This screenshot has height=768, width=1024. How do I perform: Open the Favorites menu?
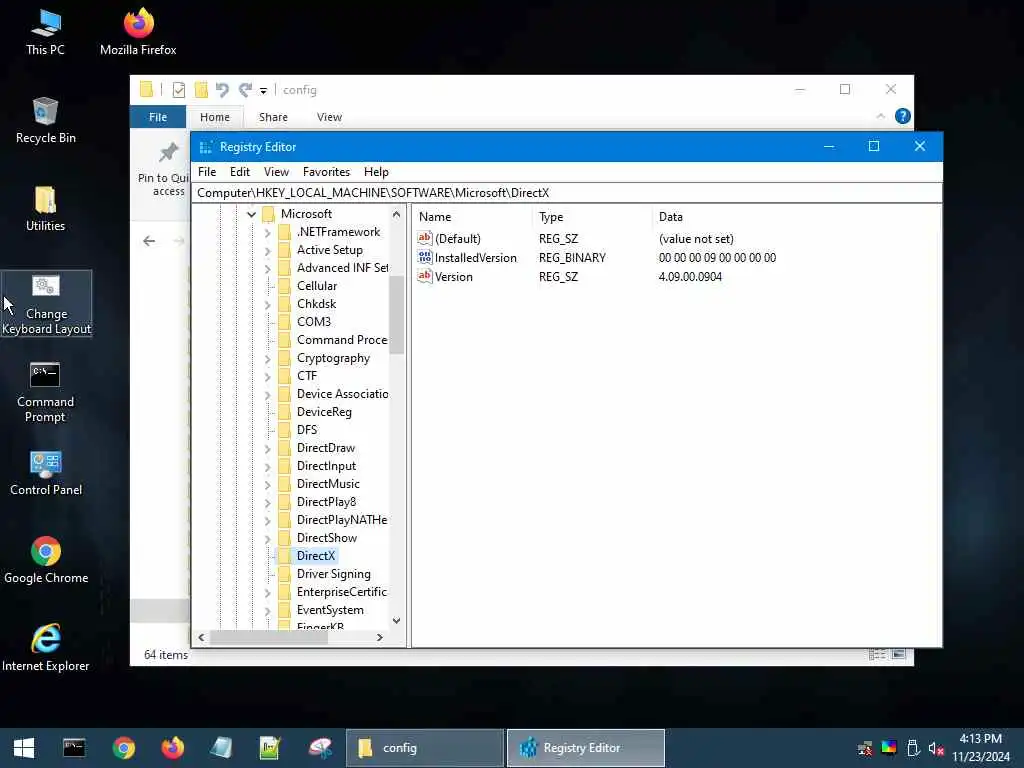click(326, 172)
